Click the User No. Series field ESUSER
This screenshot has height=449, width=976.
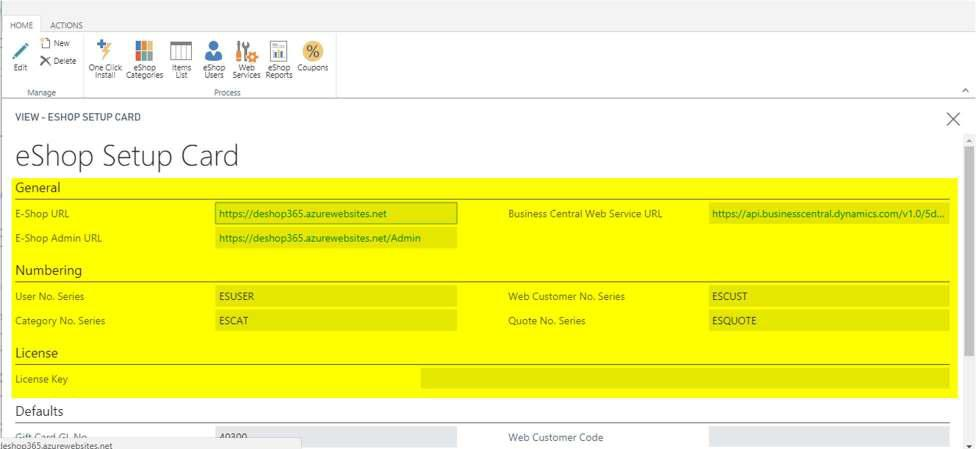[336, 296]
